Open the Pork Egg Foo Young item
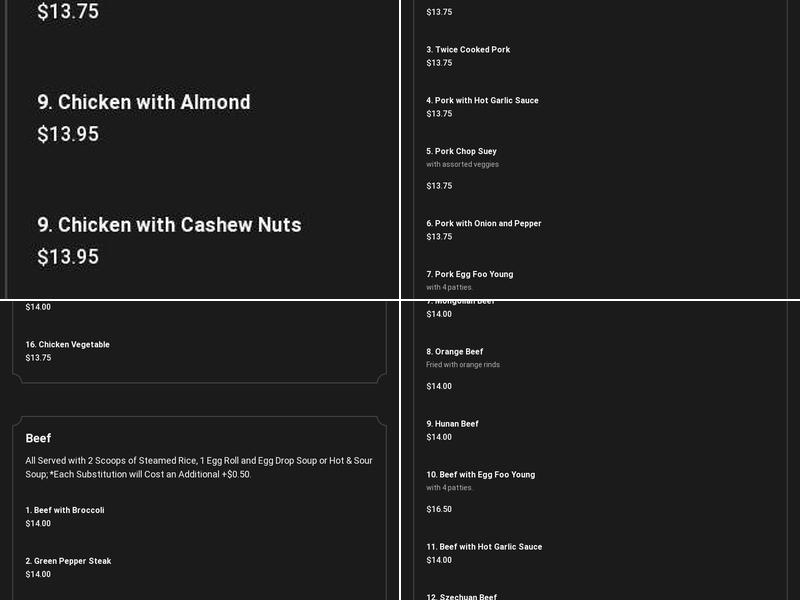This screenshot has width=800, height=600. pos(469,274)
